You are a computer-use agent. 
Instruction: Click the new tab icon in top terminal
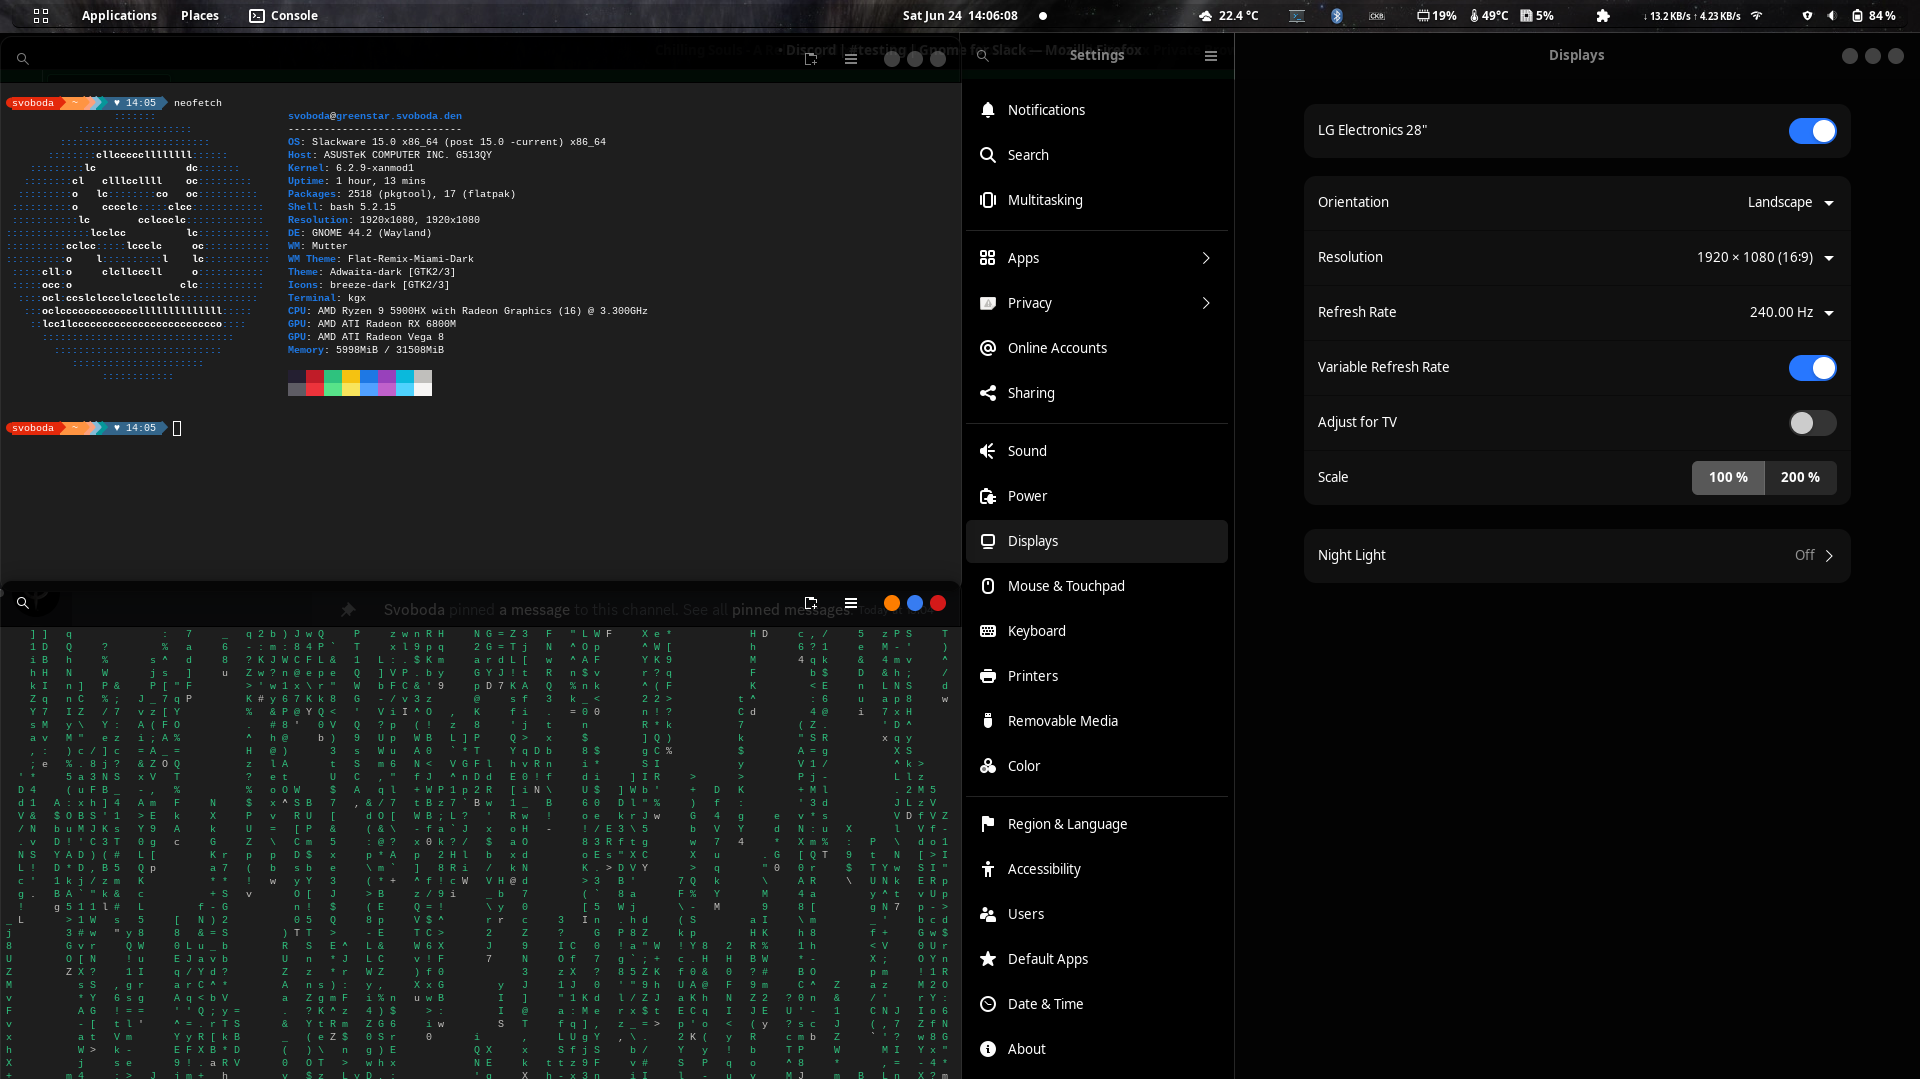(x=811, y=59)
